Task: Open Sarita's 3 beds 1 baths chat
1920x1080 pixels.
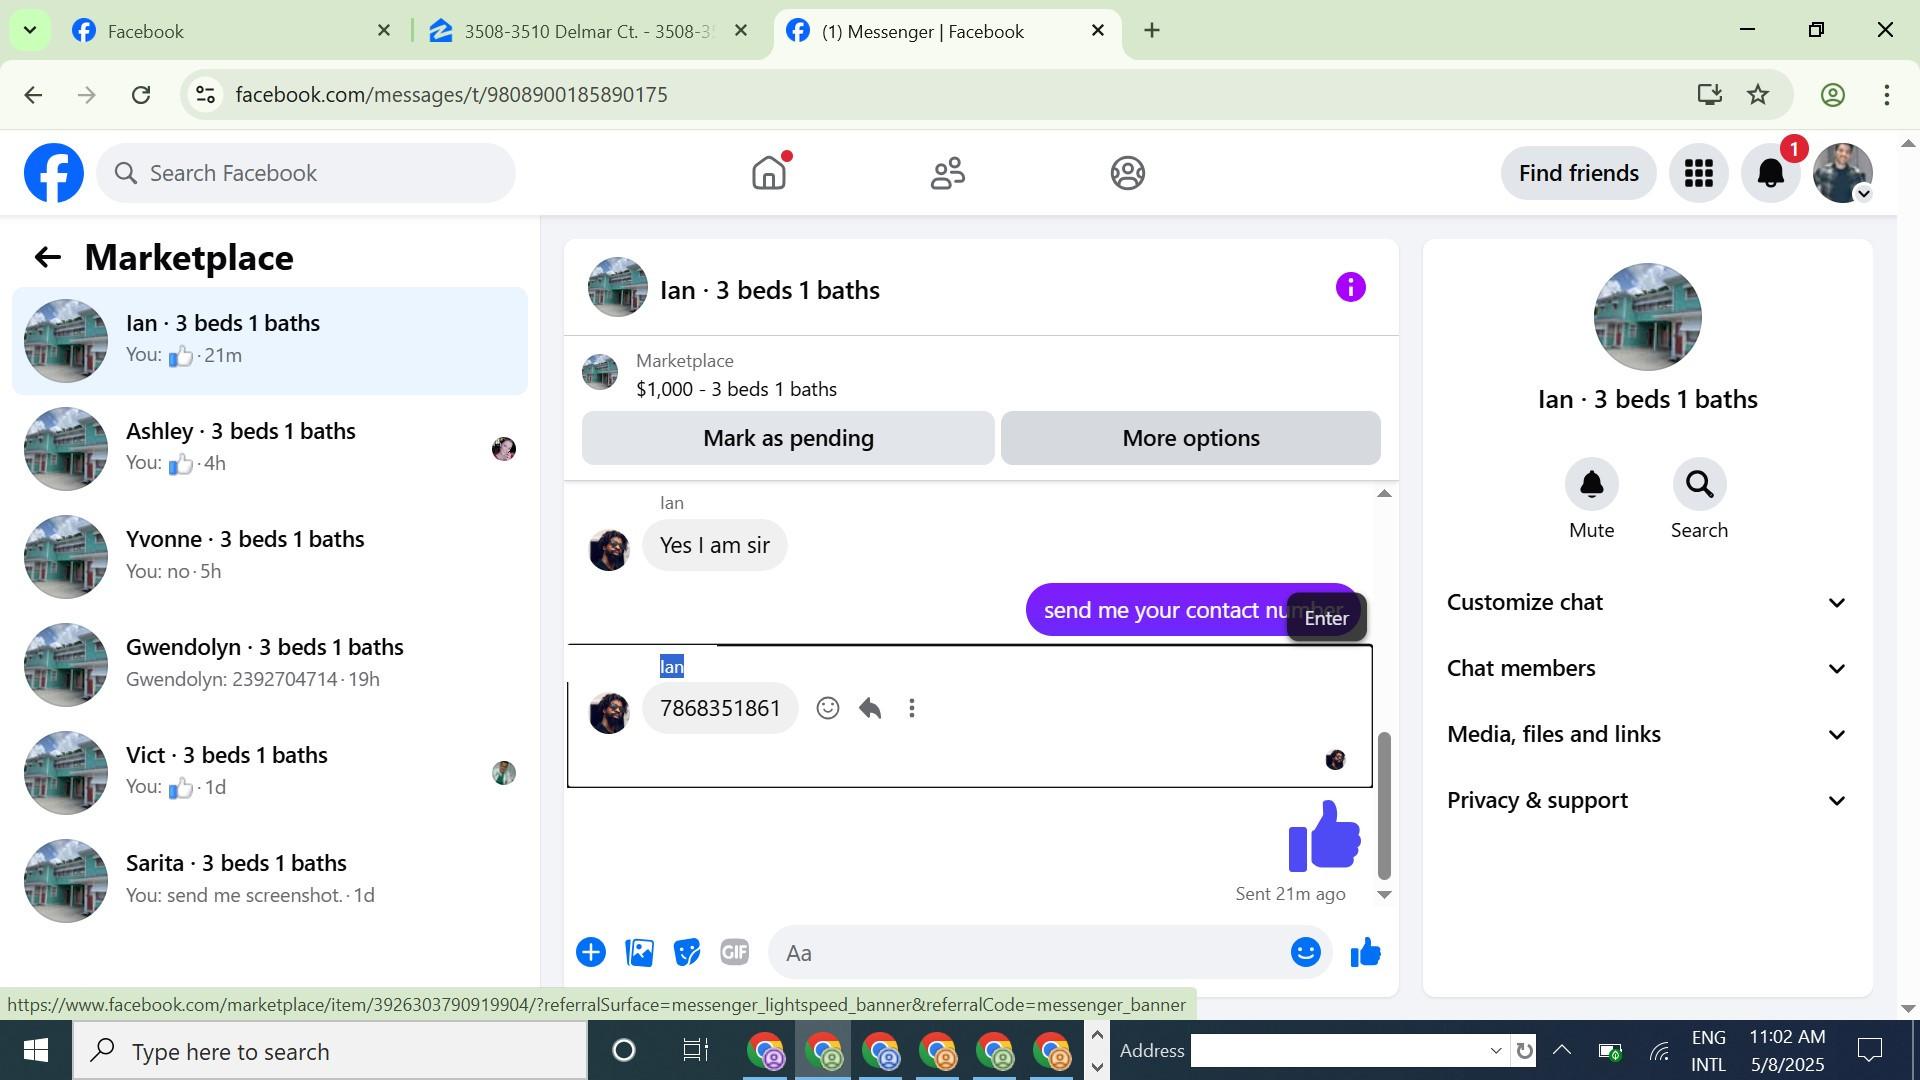Action: tap(270, 880)
